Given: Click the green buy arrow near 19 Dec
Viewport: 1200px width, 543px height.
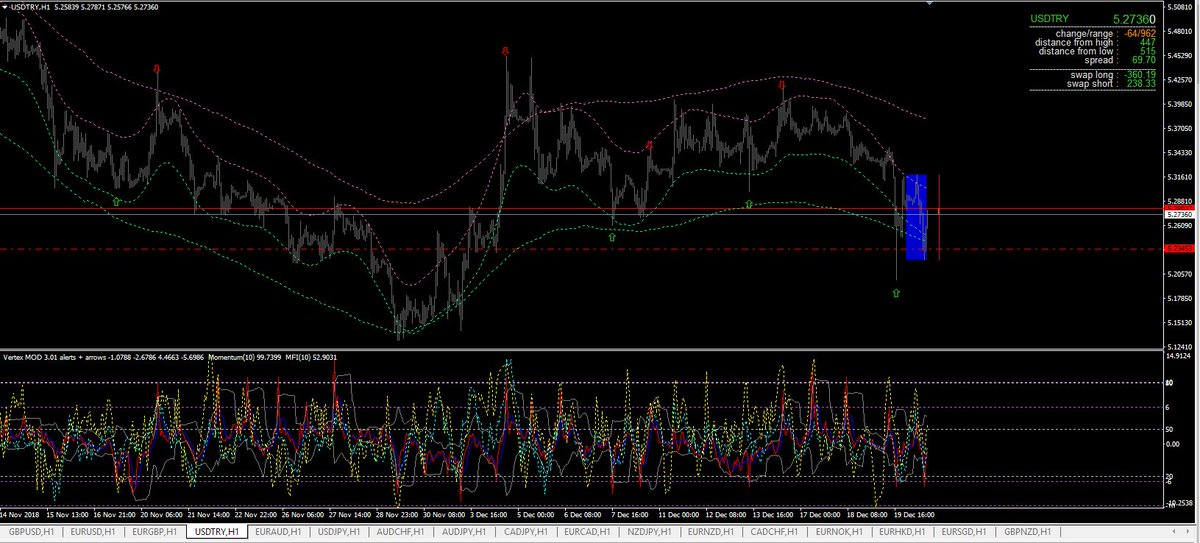Looking at the screenshot, I should (896, 293).
